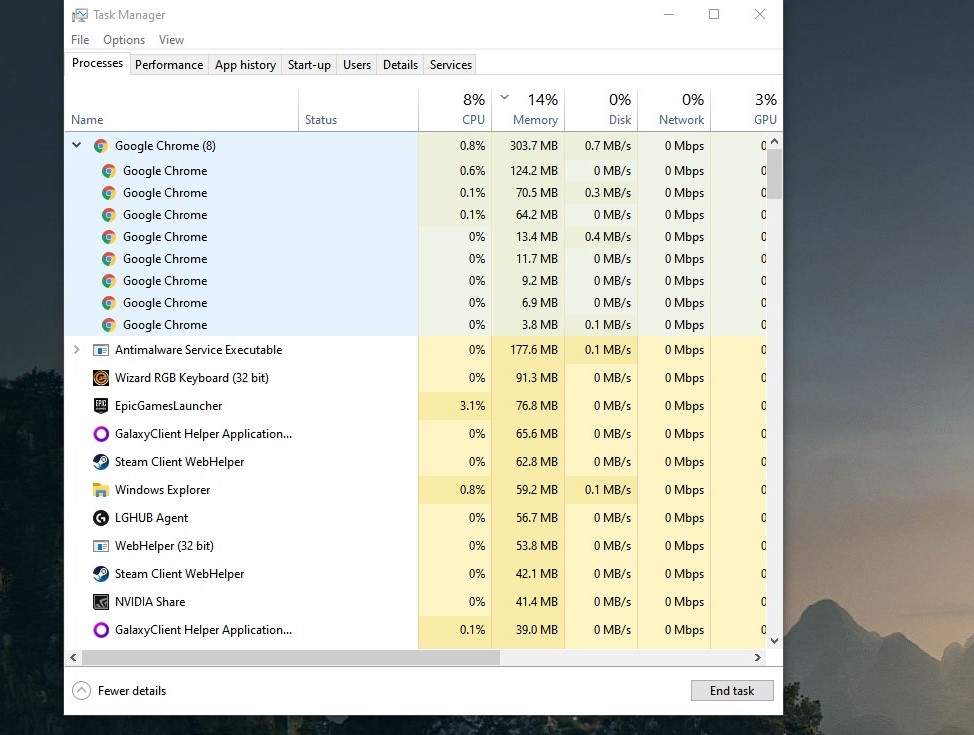Click the Google Chrome (8) group icon
Screen dimensions: 974x735
[101, 146]
